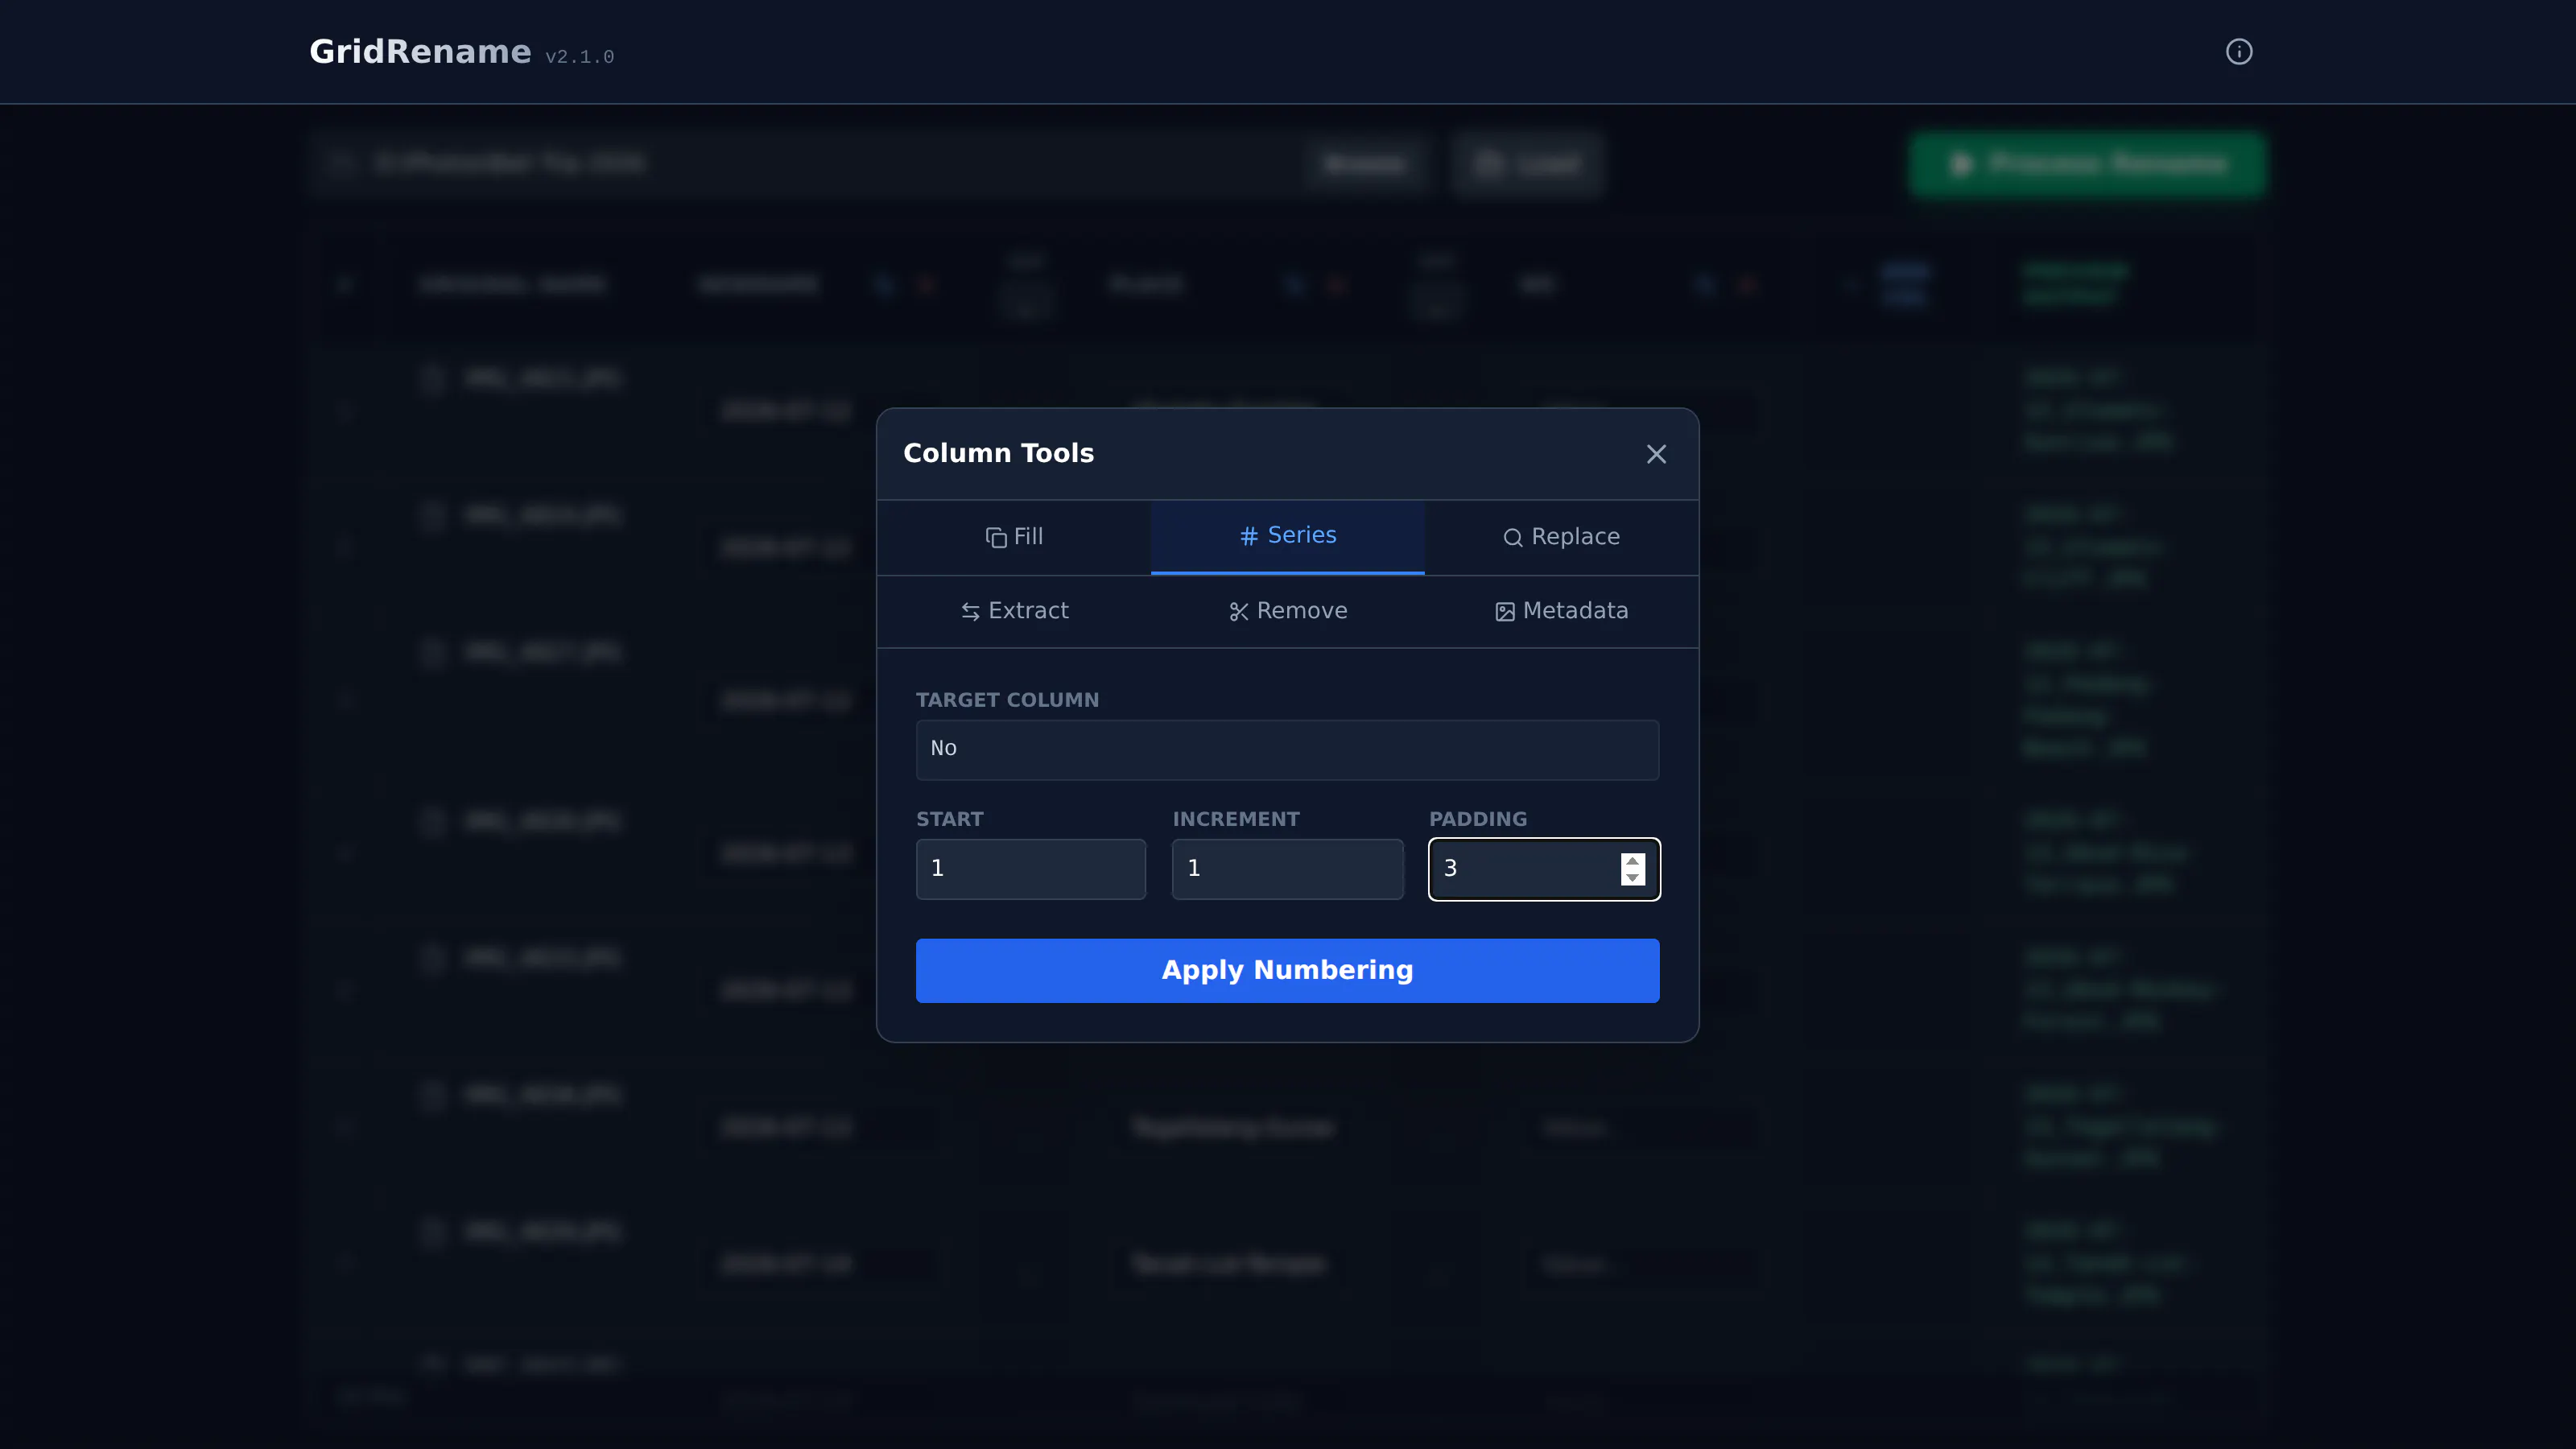Click the v2.1.0 version label

[x=579, y=57]
